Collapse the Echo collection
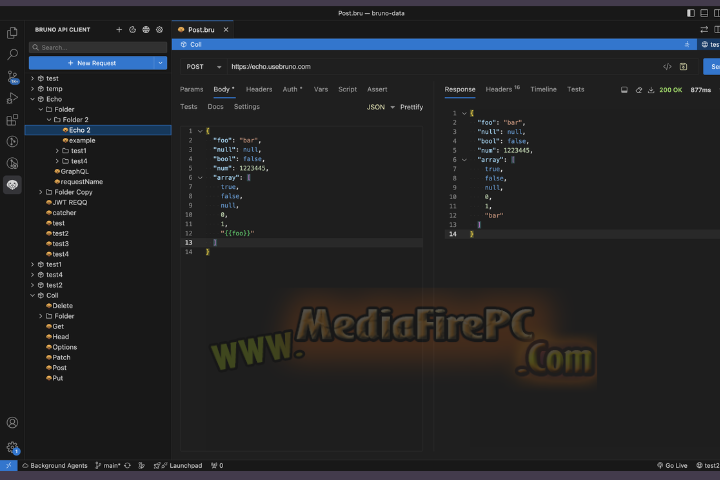The height and width of the screenshot is (480, 720). (32, 99)
